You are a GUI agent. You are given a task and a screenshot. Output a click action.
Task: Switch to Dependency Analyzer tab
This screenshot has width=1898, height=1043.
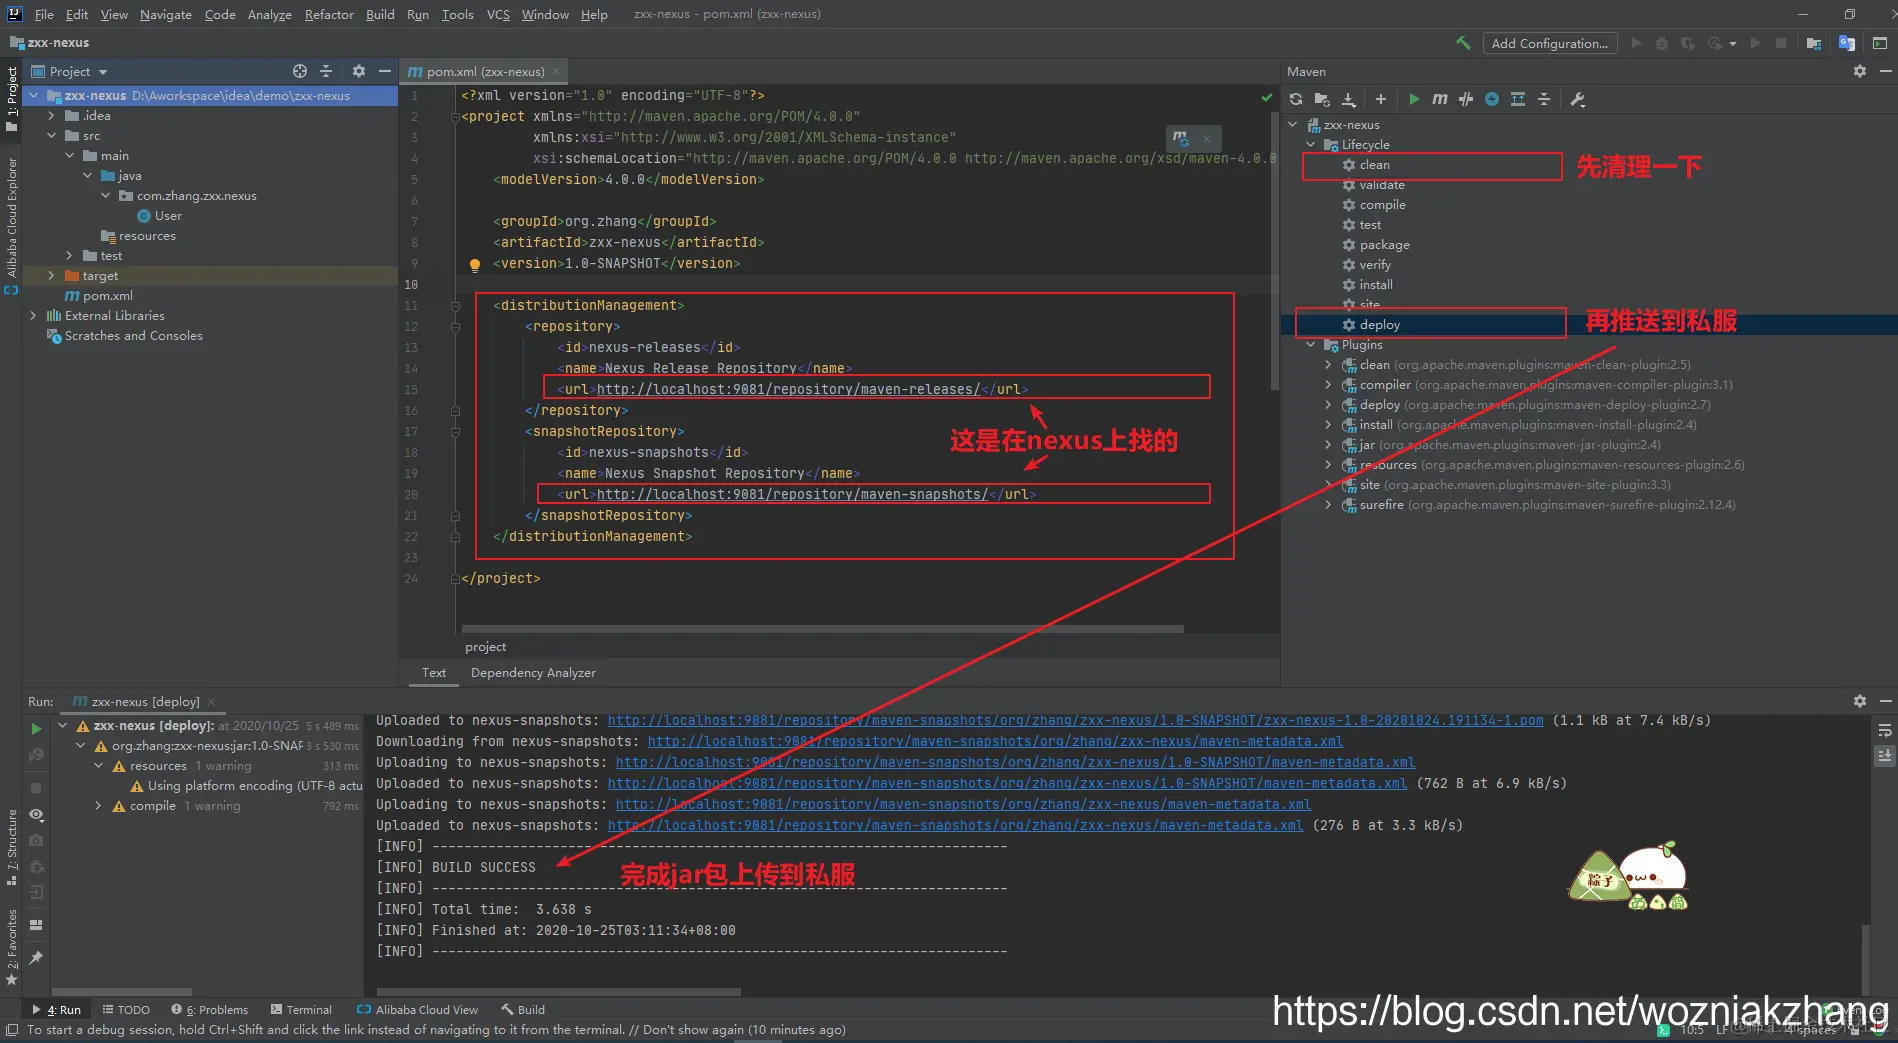[533, 673]
